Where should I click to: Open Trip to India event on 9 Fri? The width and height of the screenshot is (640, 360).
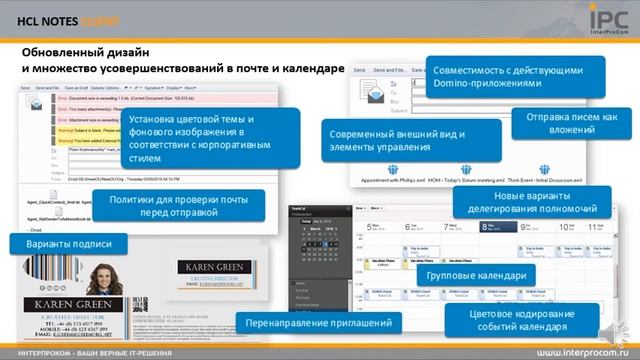click(536, 251)
